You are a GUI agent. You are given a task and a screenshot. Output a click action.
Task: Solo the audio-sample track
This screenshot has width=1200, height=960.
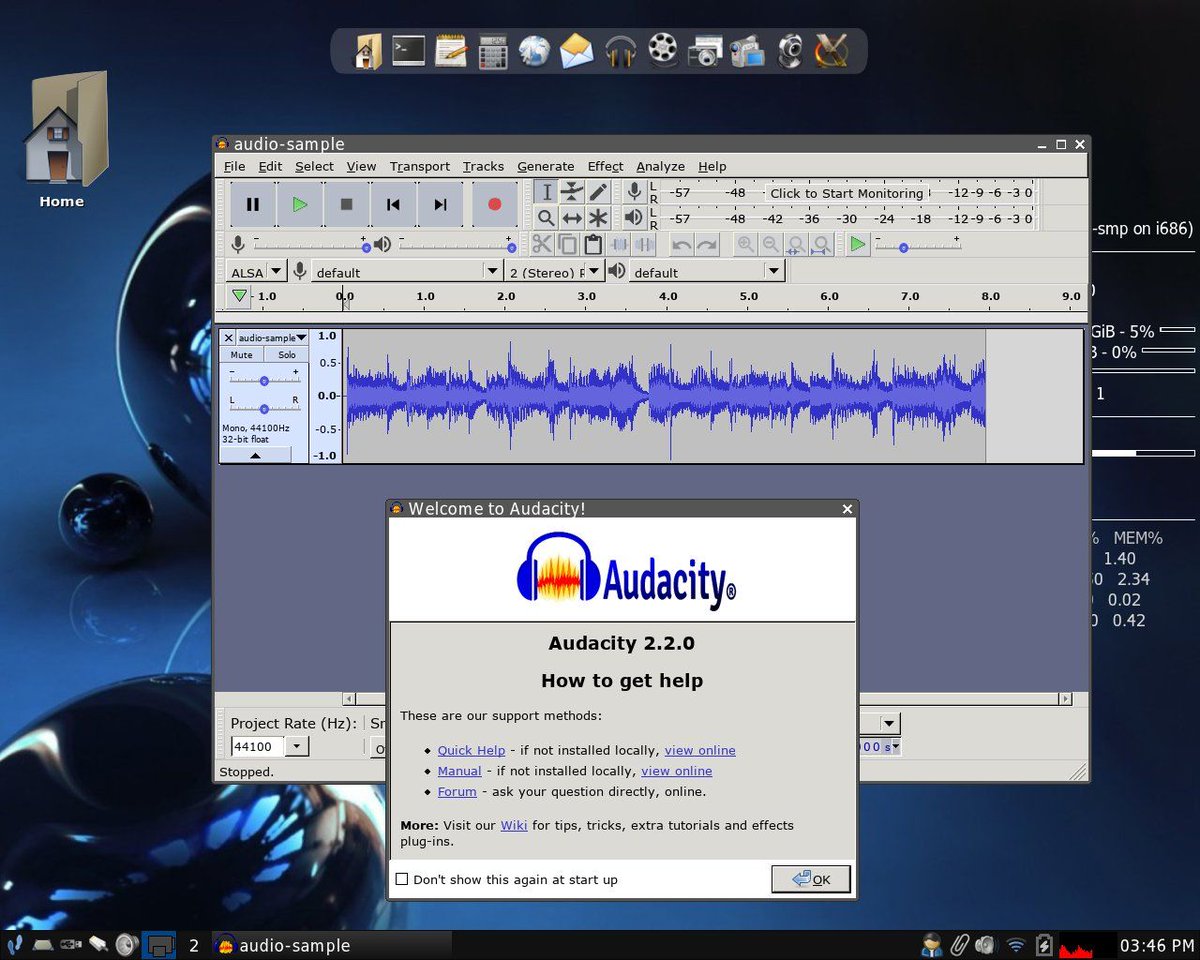(287, 355)
